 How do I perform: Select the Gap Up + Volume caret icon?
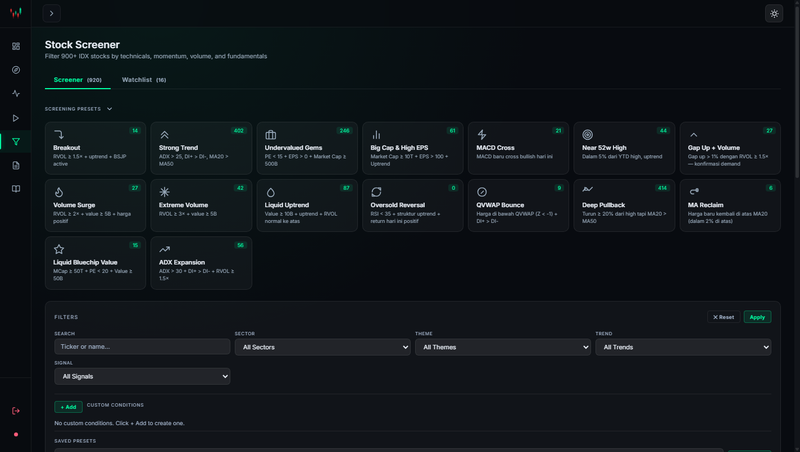click(693, 135)
